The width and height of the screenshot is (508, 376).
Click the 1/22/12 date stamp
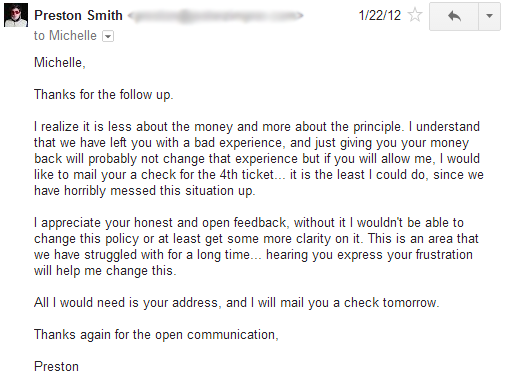(x=379, y=15)
